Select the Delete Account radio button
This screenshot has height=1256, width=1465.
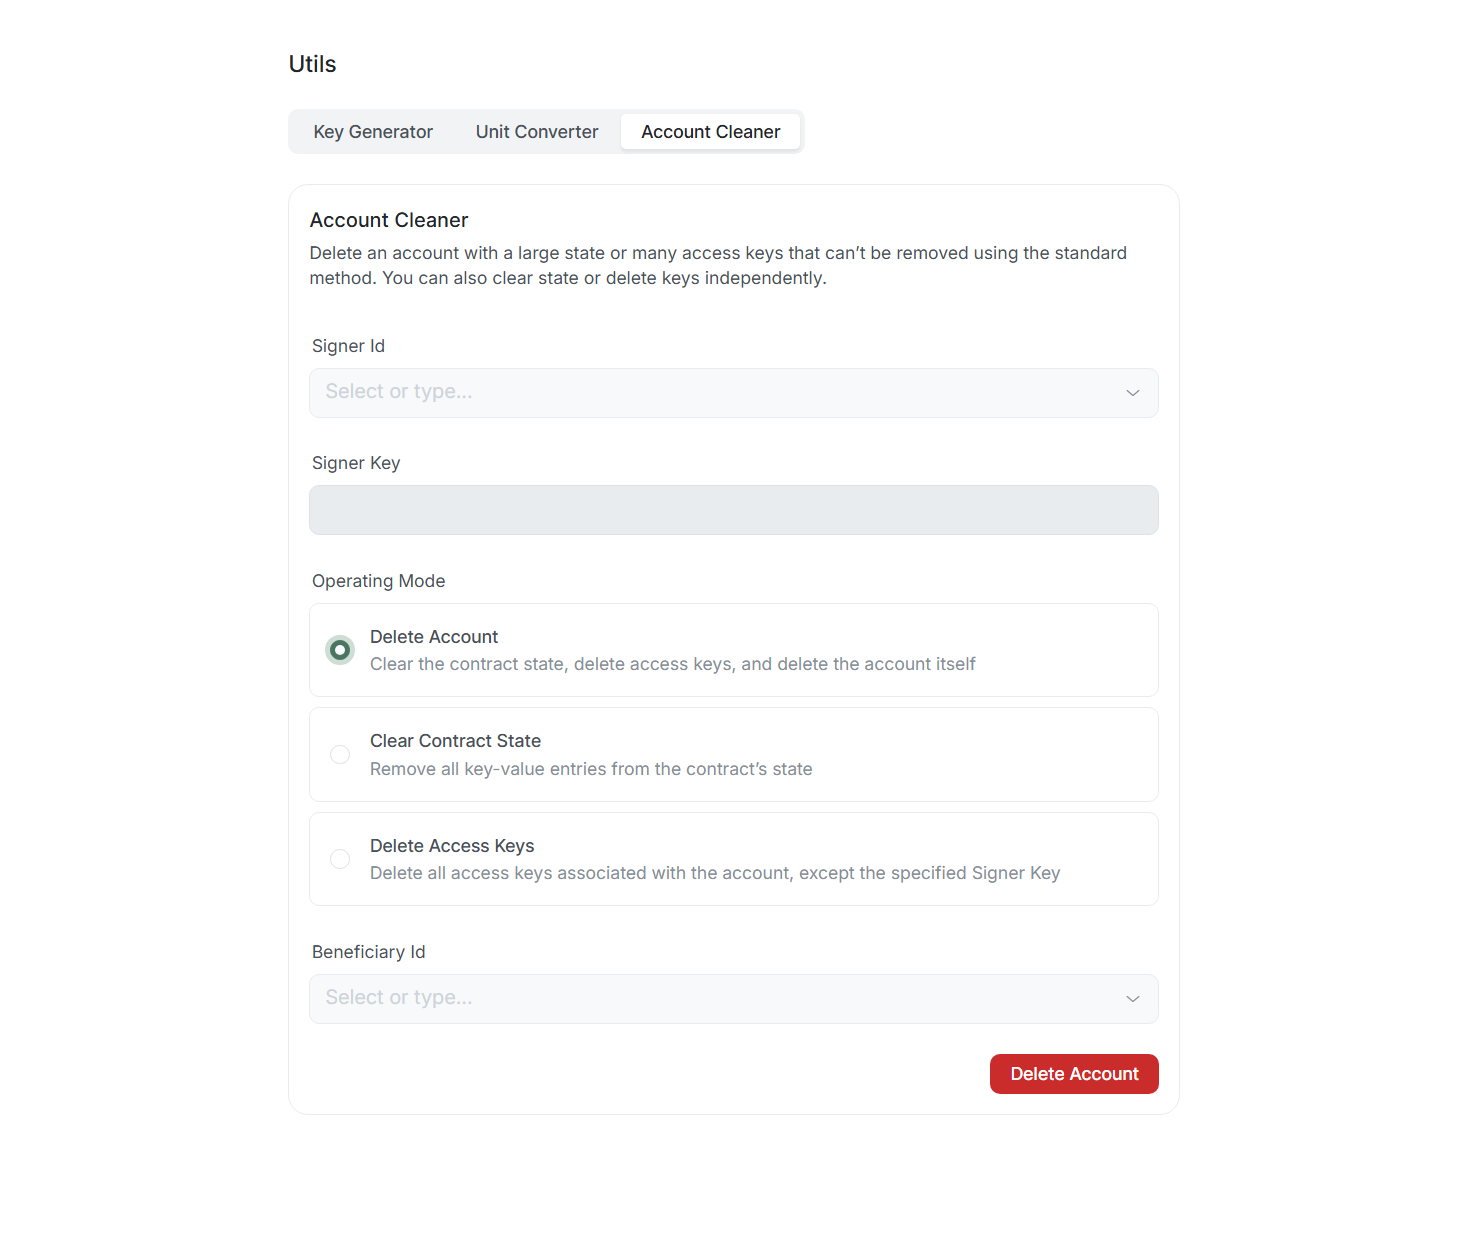(340, 650)
